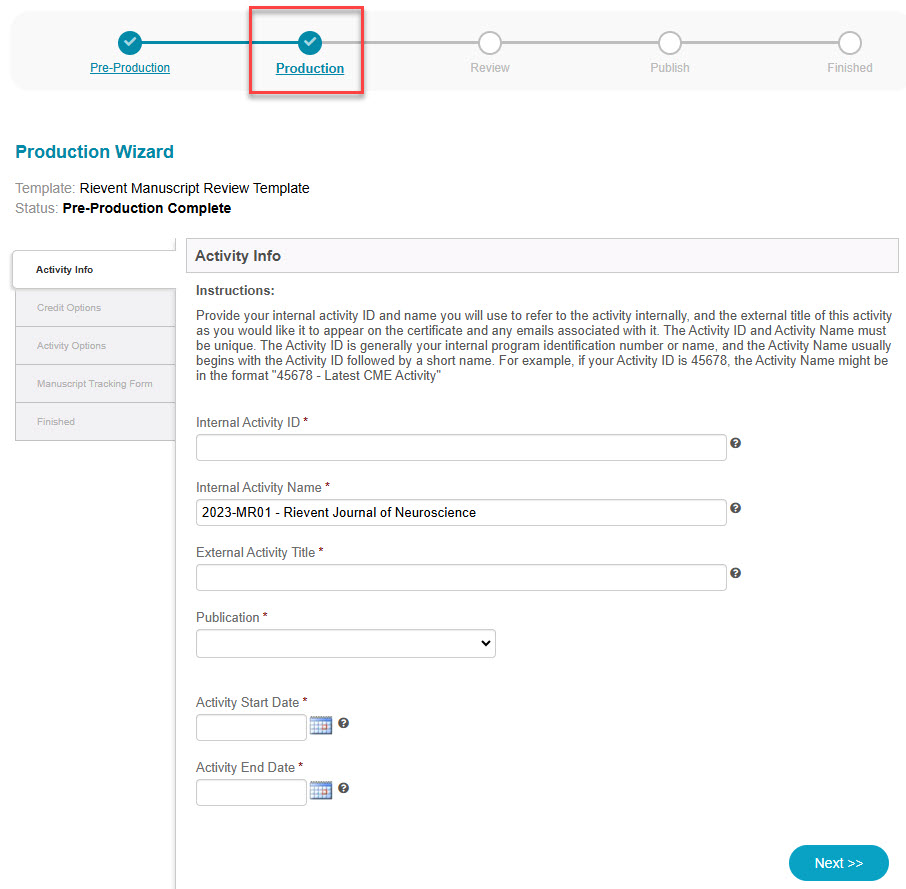906x889 pixels.
Task: Show help for Internal Activity Name
Action: click(x=735, y=508)
